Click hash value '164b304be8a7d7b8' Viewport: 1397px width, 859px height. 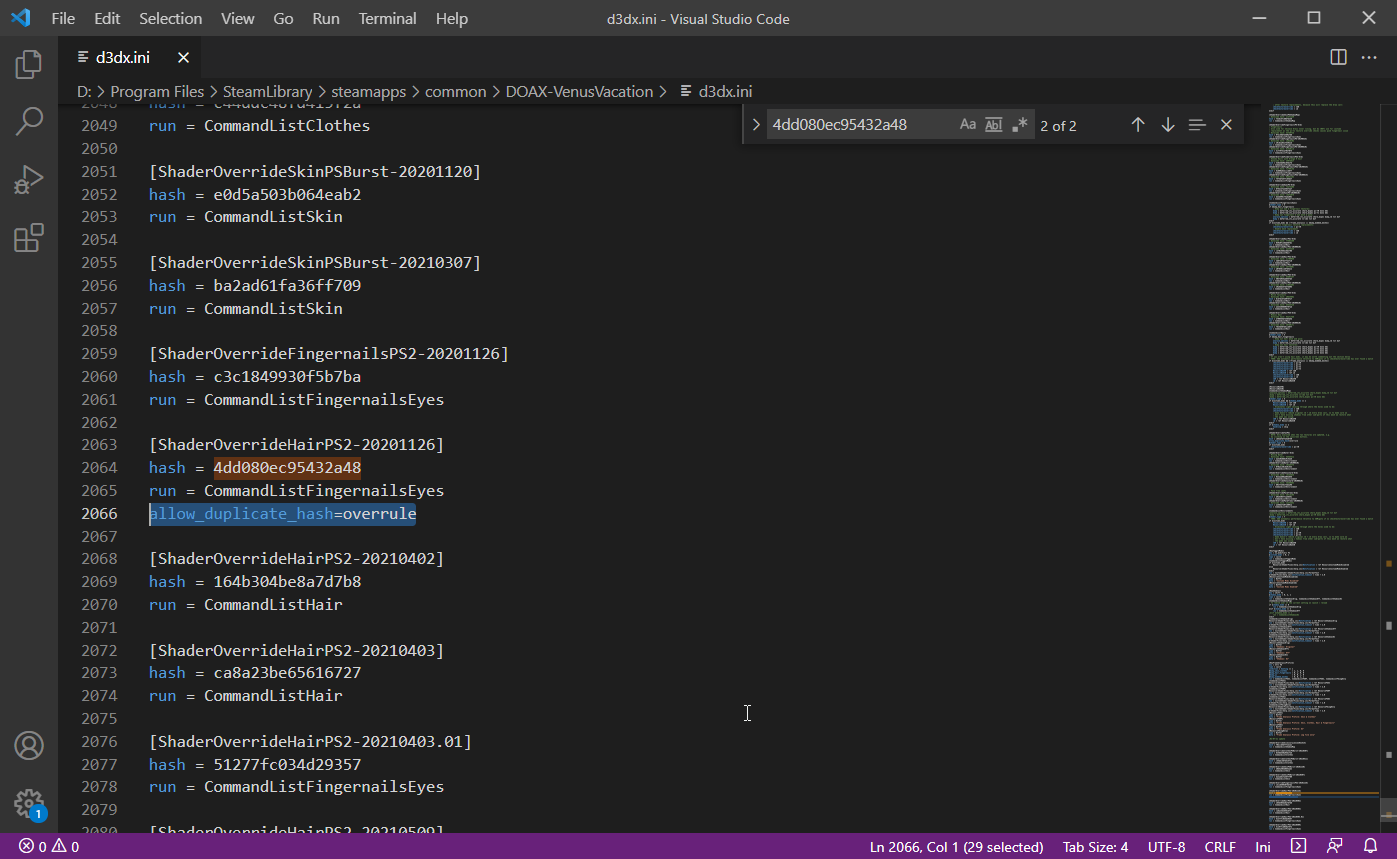point(287,582)
